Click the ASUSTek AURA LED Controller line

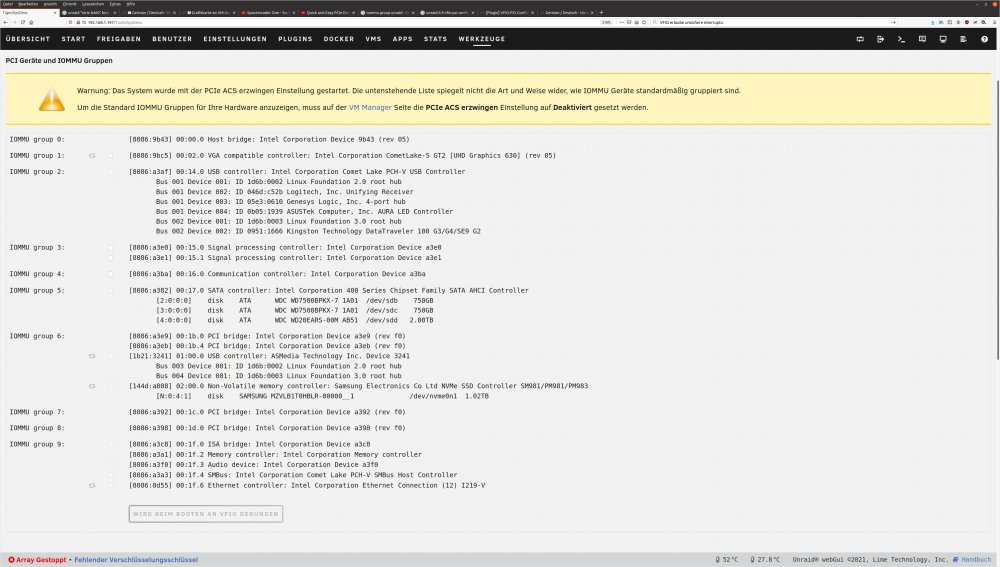coord(304,211)
